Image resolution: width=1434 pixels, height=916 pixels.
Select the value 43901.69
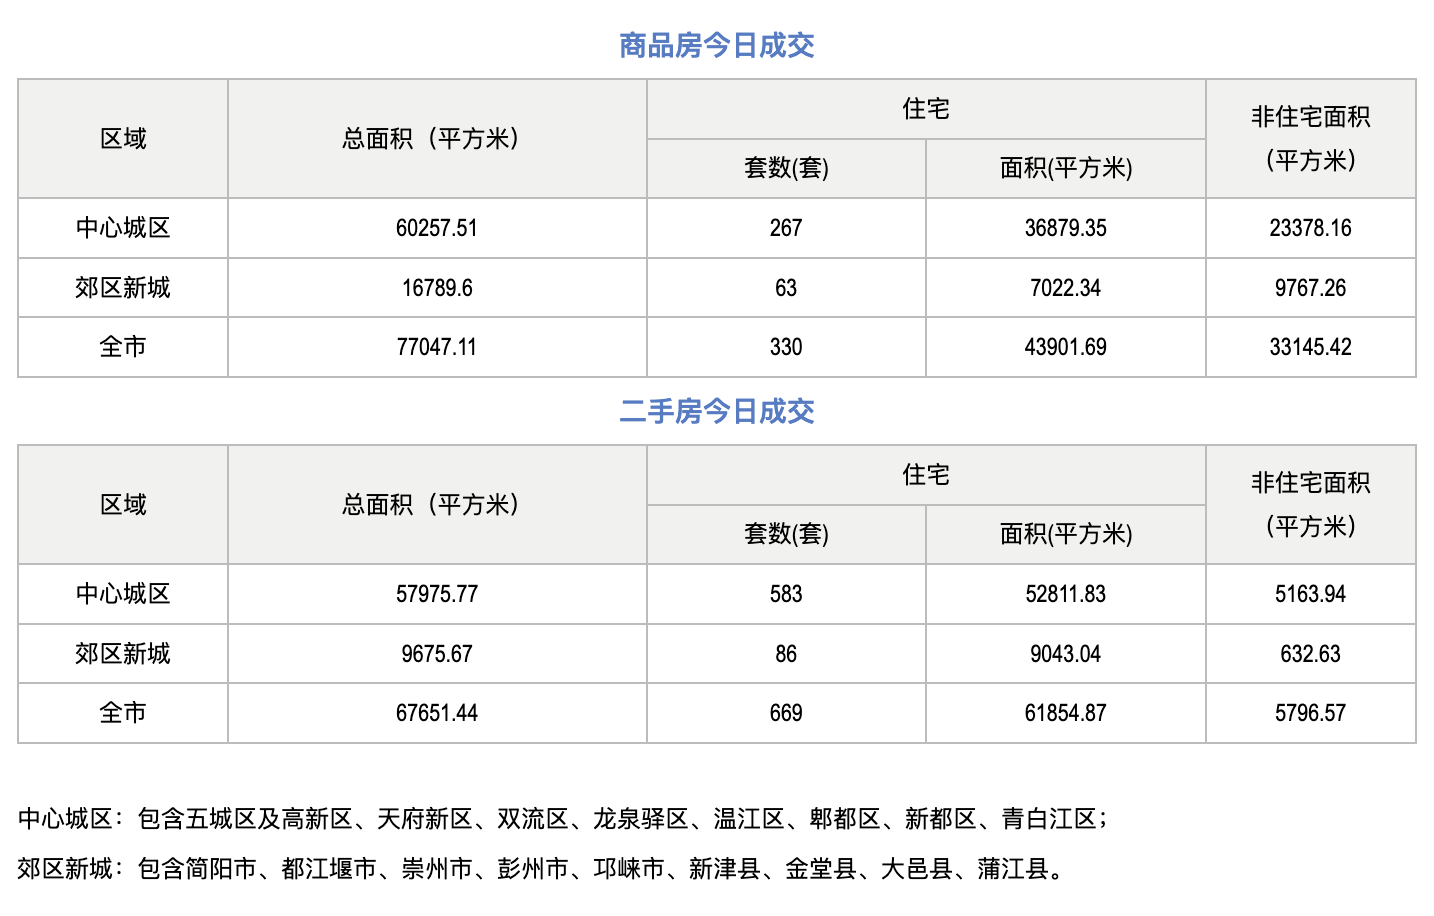(1066, 347)
